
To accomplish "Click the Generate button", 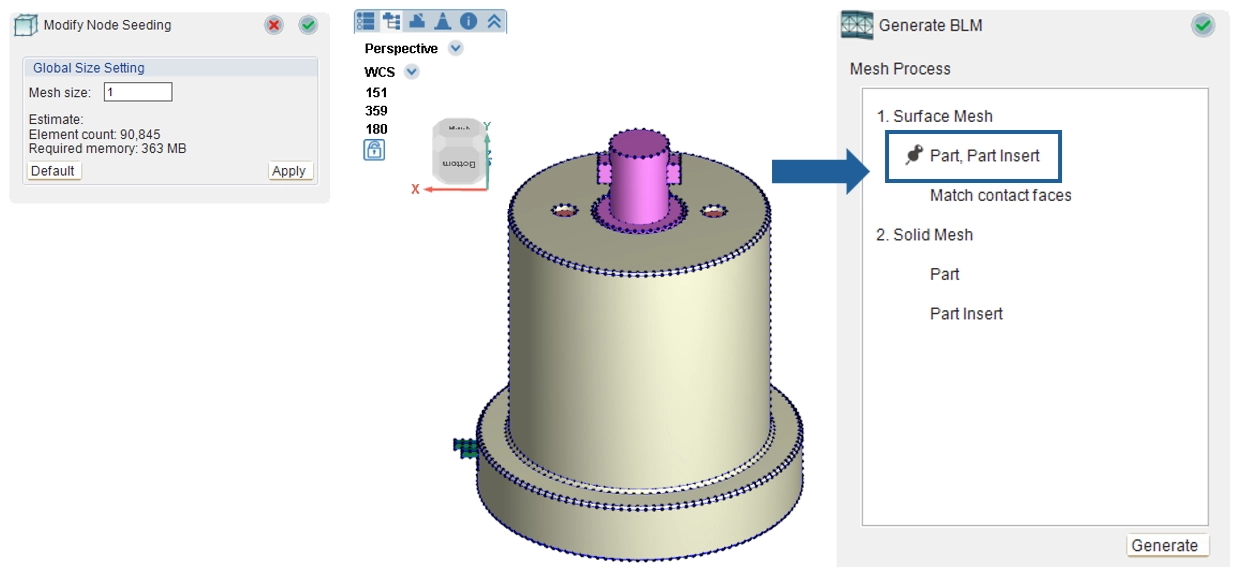I will pyautogui.click(x=1164, y=545).
